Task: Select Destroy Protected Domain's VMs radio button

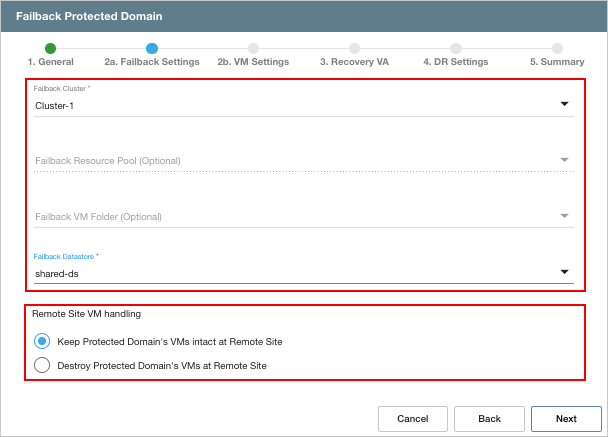Action: point(42,365)
